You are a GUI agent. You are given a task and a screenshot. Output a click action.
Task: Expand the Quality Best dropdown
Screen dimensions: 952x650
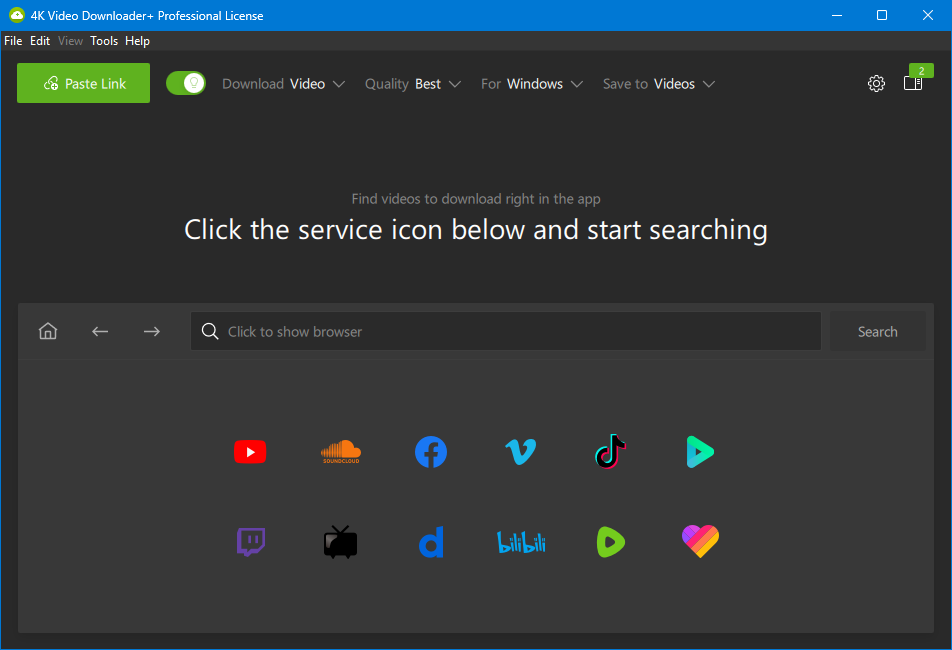click(413, 84)
